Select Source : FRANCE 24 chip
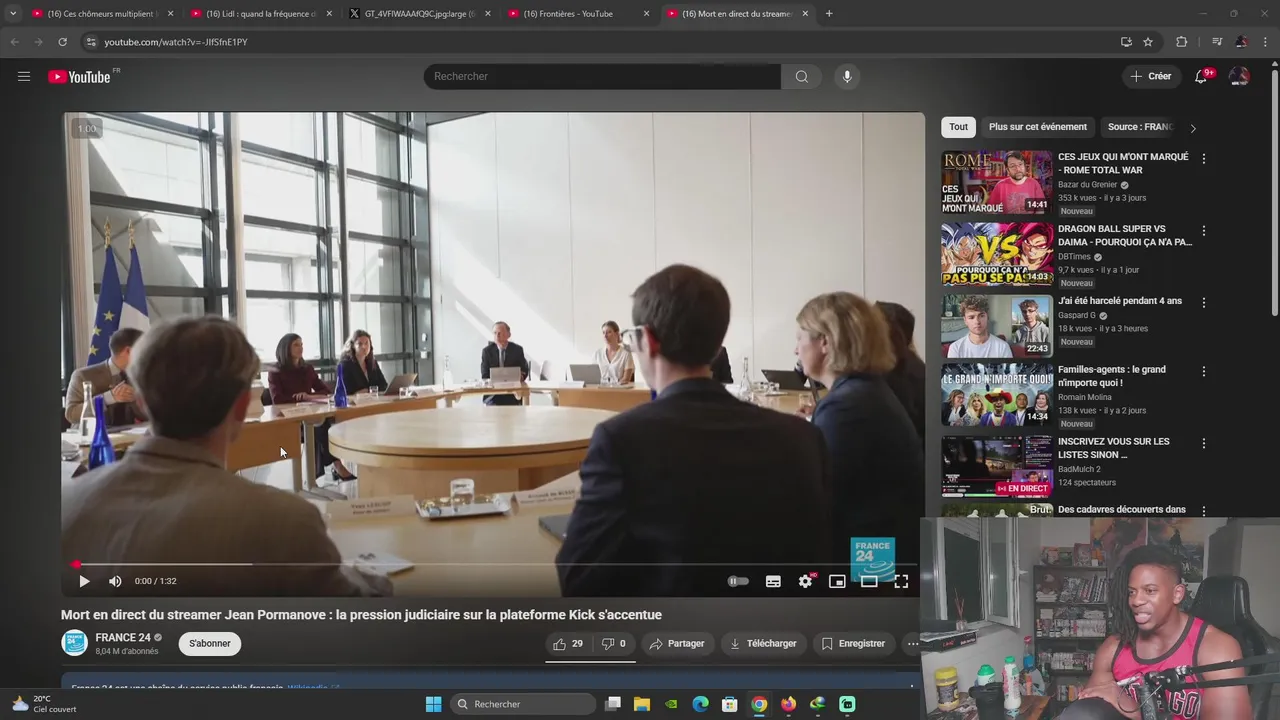The width and height of the screenshot is (1280, 720). pyautogui.click(x=1140, y=127)
